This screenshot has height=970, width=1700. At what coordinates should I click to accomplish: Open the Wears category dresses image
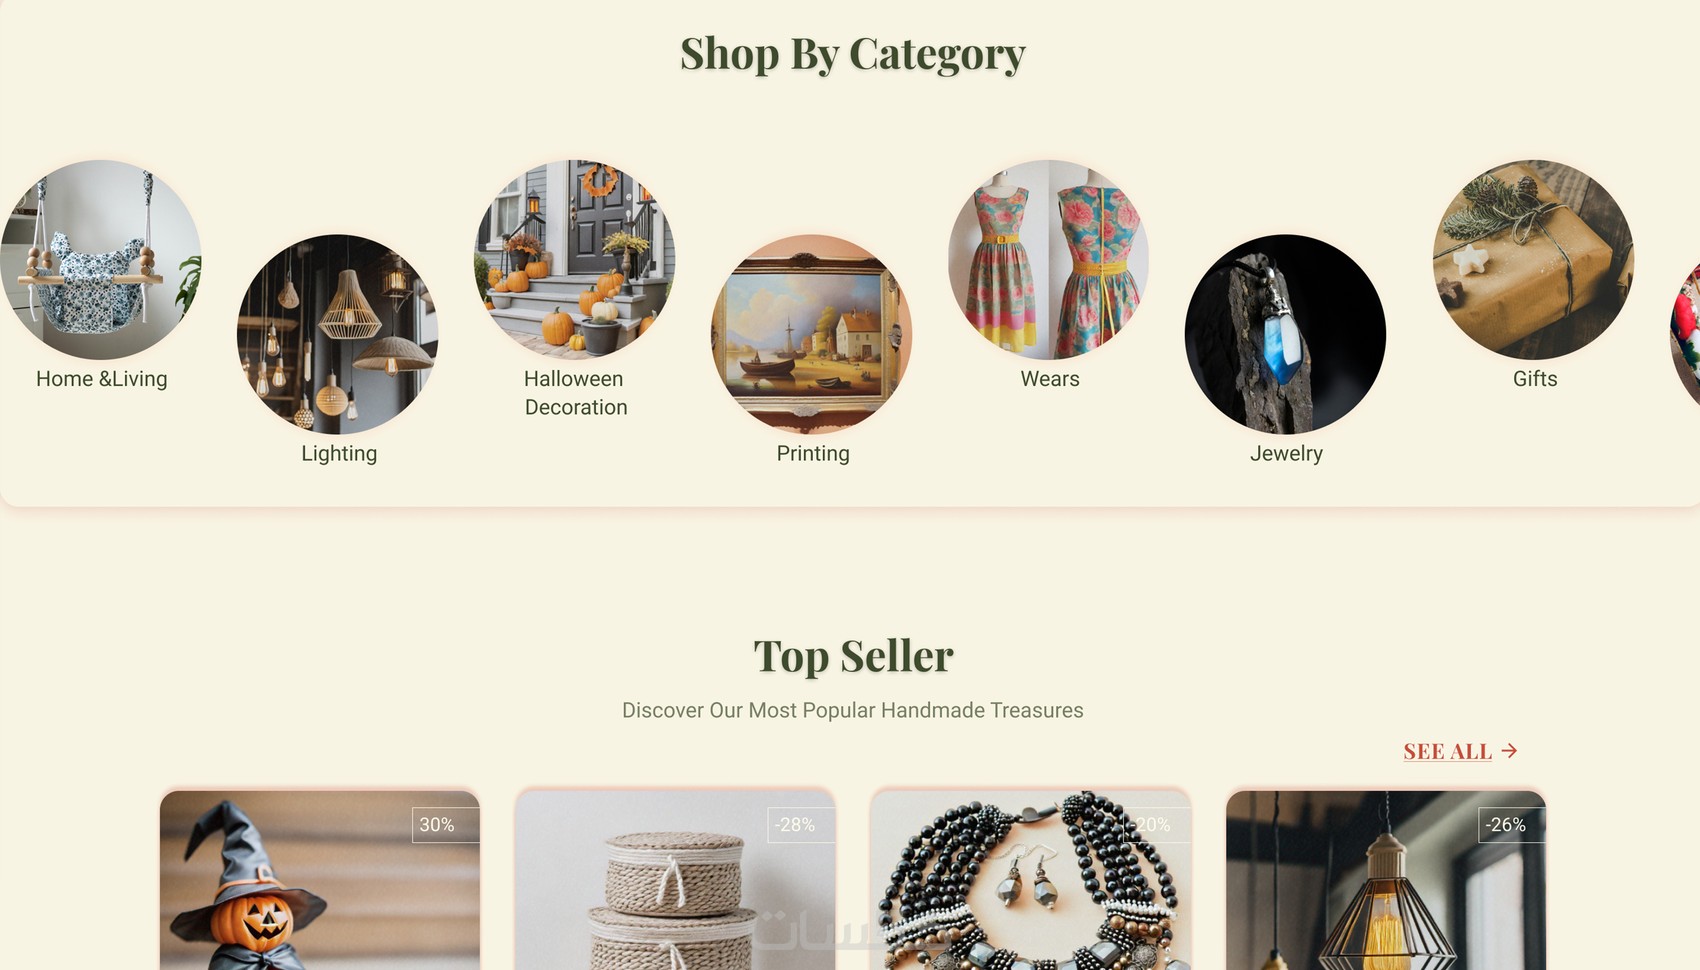pyautogui.click(x=1049, y=260)
